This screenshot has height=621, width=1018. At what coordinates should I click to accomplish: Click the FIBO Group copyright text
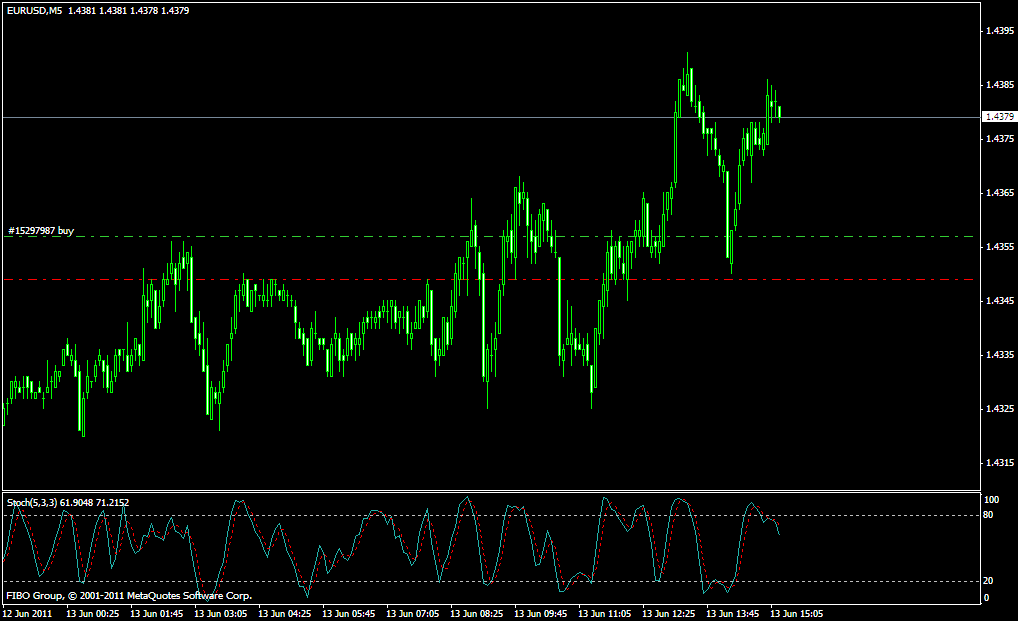pyautogui.click(x=128, y=596)
